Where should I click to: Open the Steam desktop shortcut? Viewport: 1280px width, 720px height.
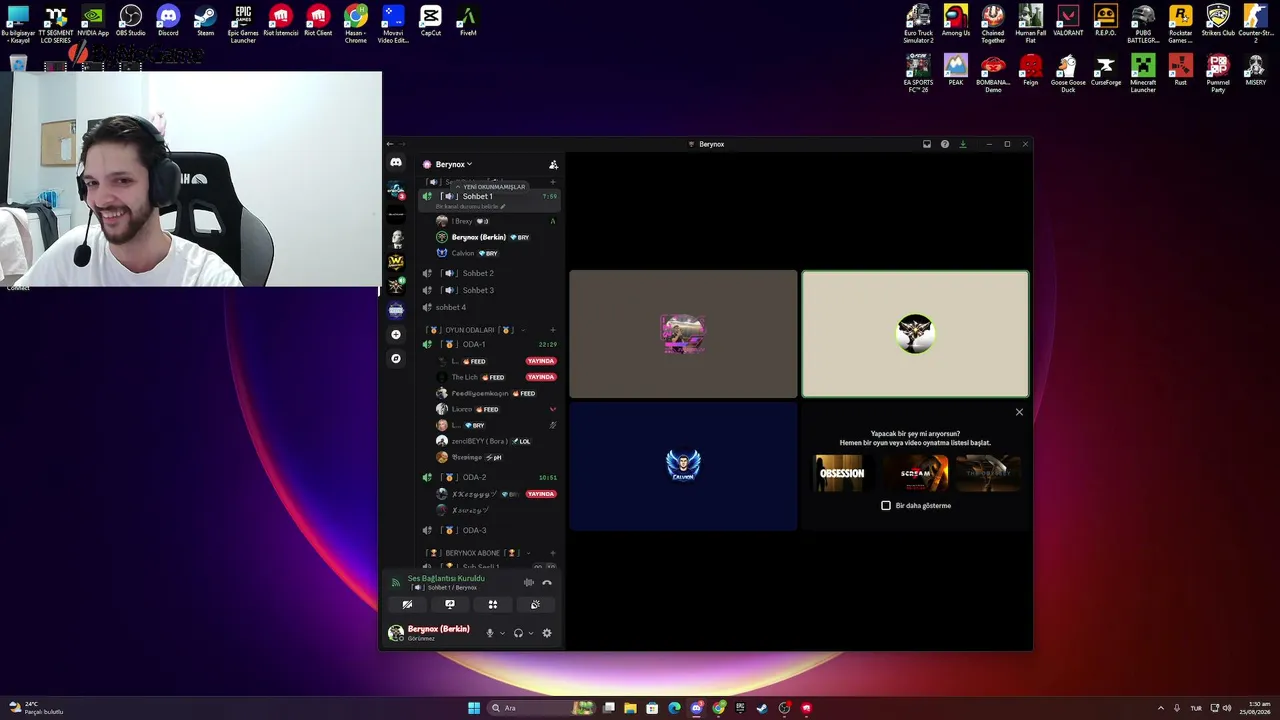[206, 20]
